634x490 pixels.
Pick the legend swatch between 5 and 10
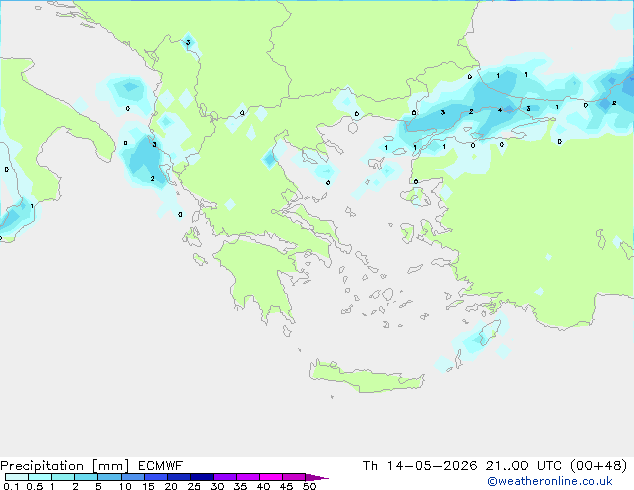[109, 477]
